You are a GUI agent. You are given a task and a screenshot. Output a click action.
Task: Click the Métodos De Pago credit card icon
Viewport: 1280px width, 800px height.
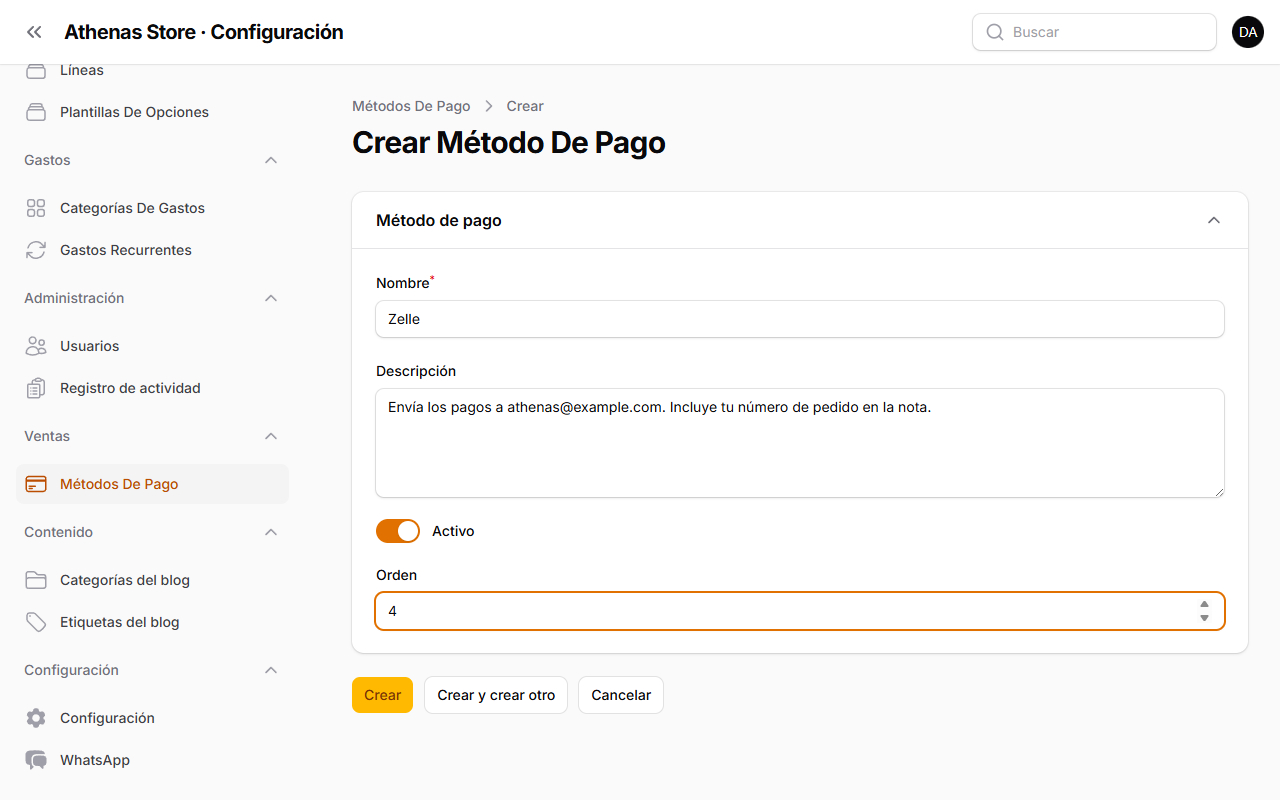click(x=36, y=484)
